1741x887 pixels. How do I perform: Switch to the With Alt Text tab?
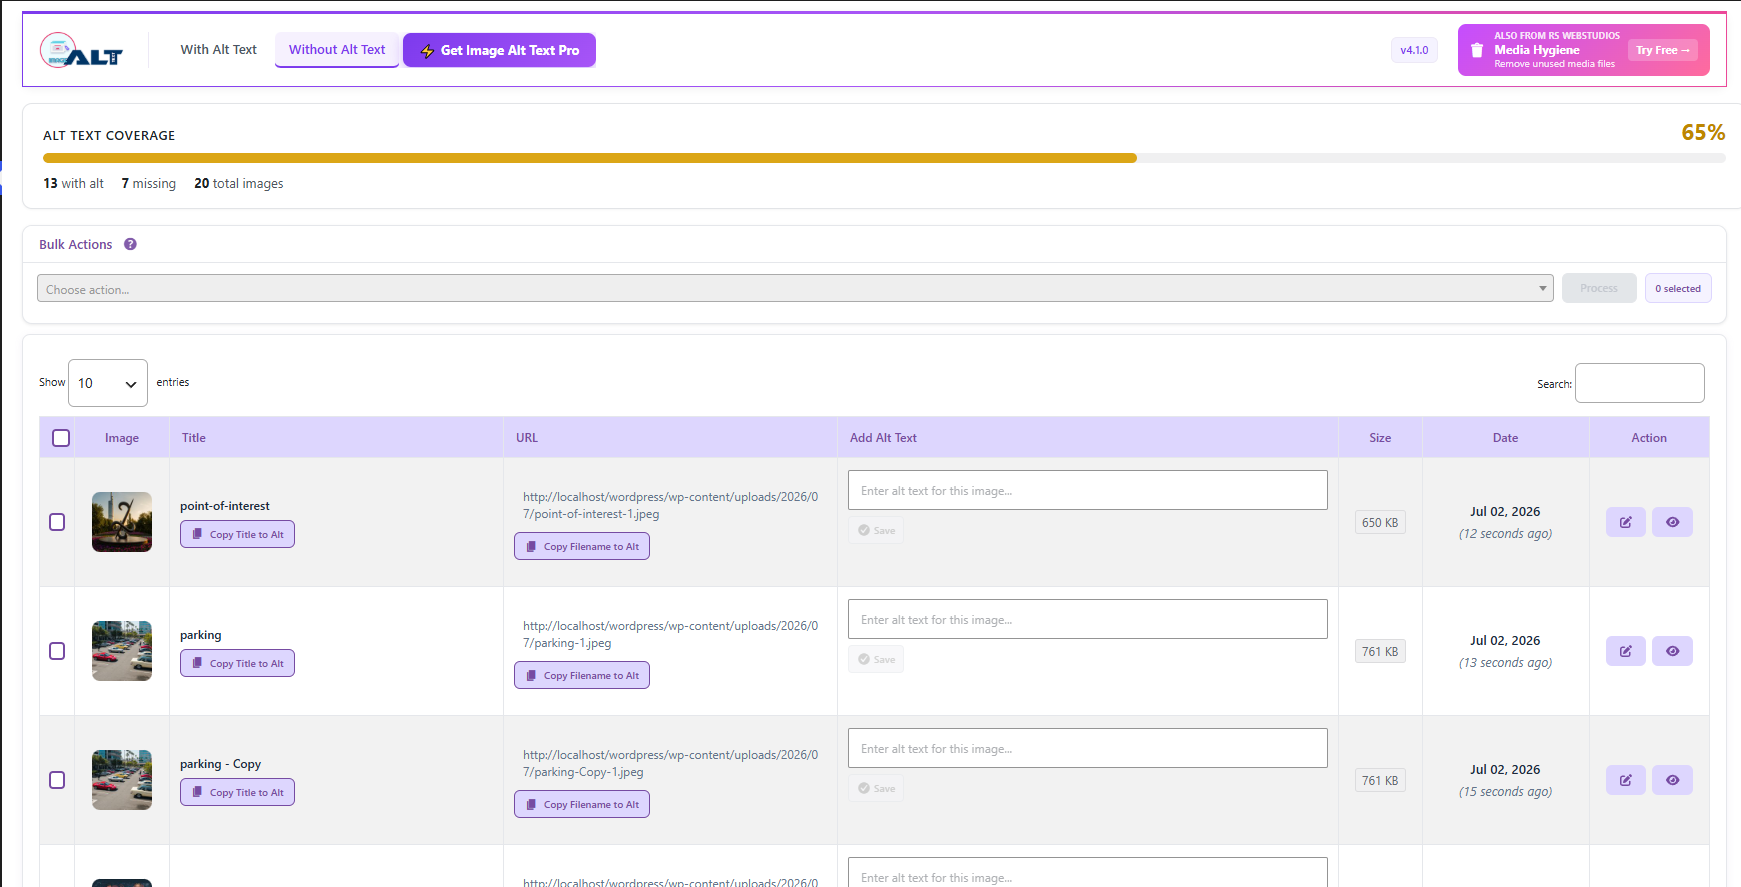218,50
